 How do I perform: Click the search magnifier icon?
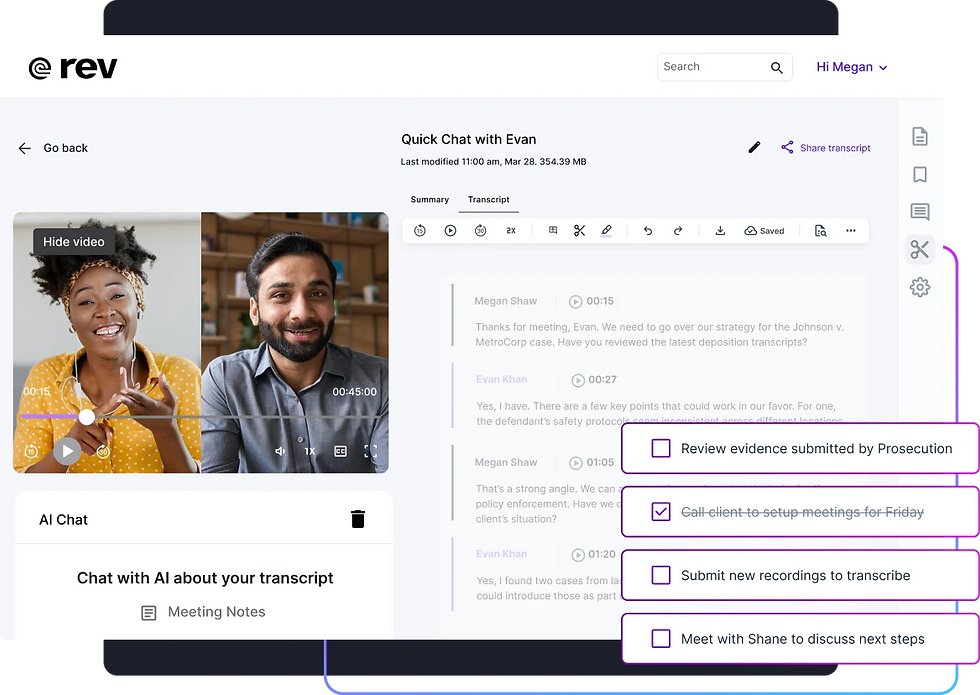(x=776, y=68)
